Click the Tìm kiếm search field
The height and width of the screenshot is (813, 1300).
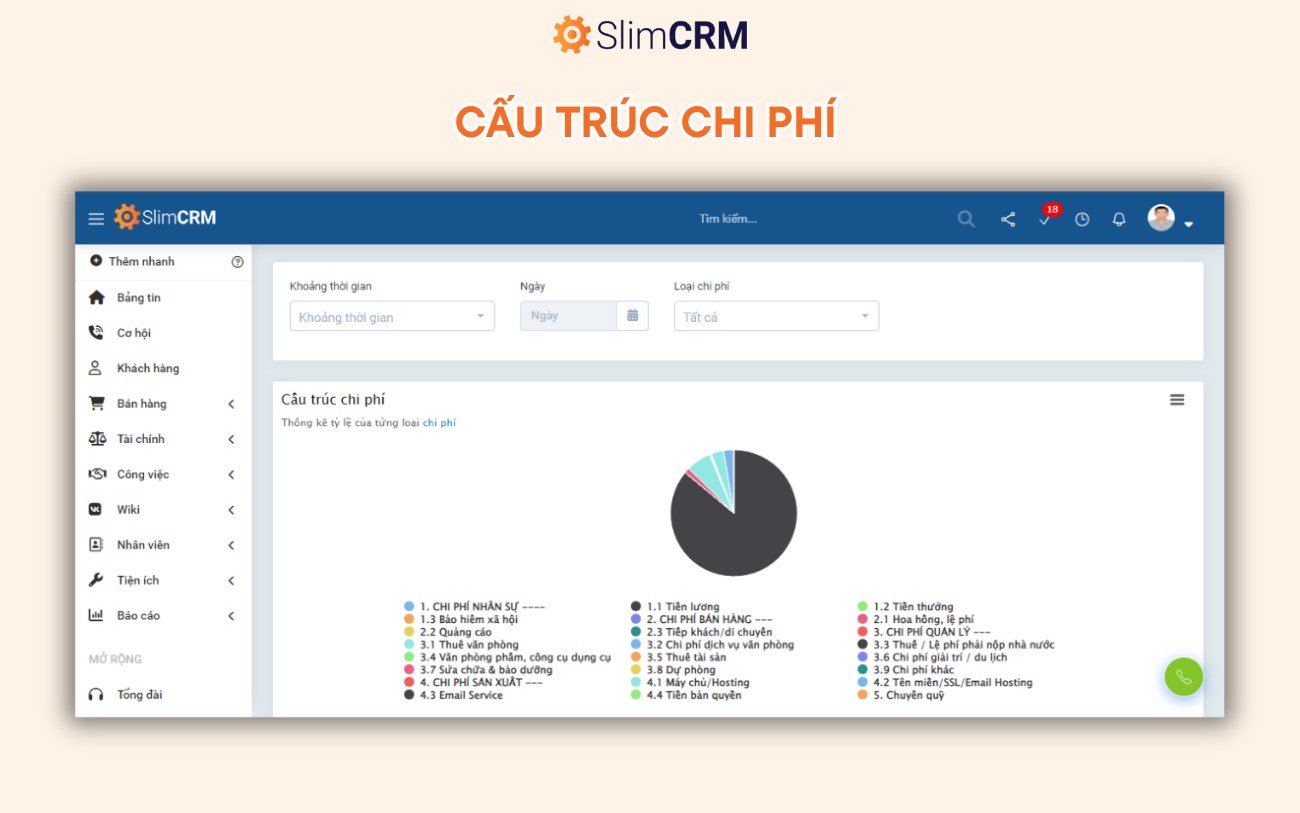tap(728, 219)
